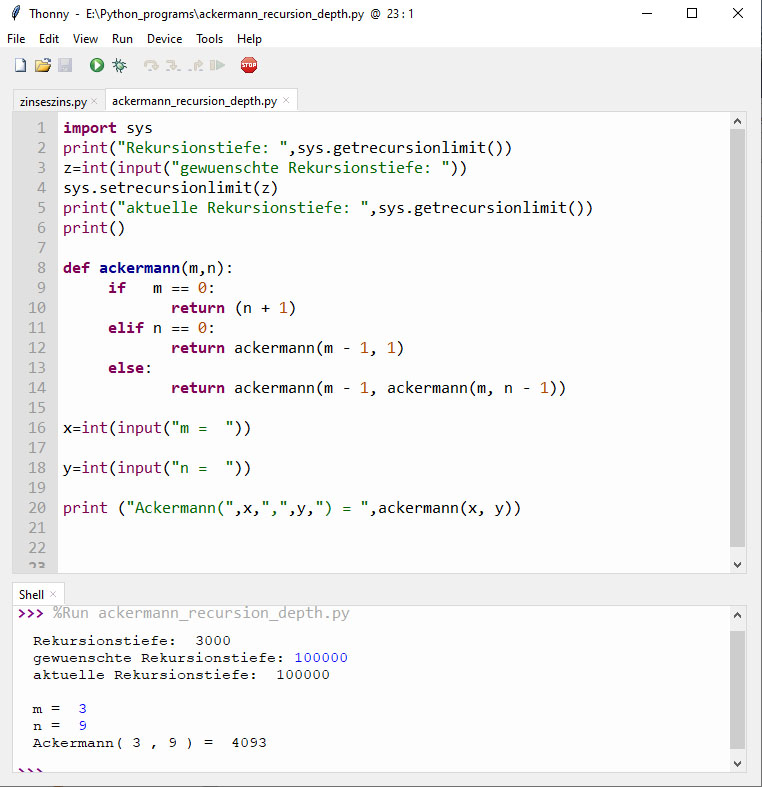Close the zinseszins.py tab
This screenshot has width=762, height=787.
(x=94, y=101)
